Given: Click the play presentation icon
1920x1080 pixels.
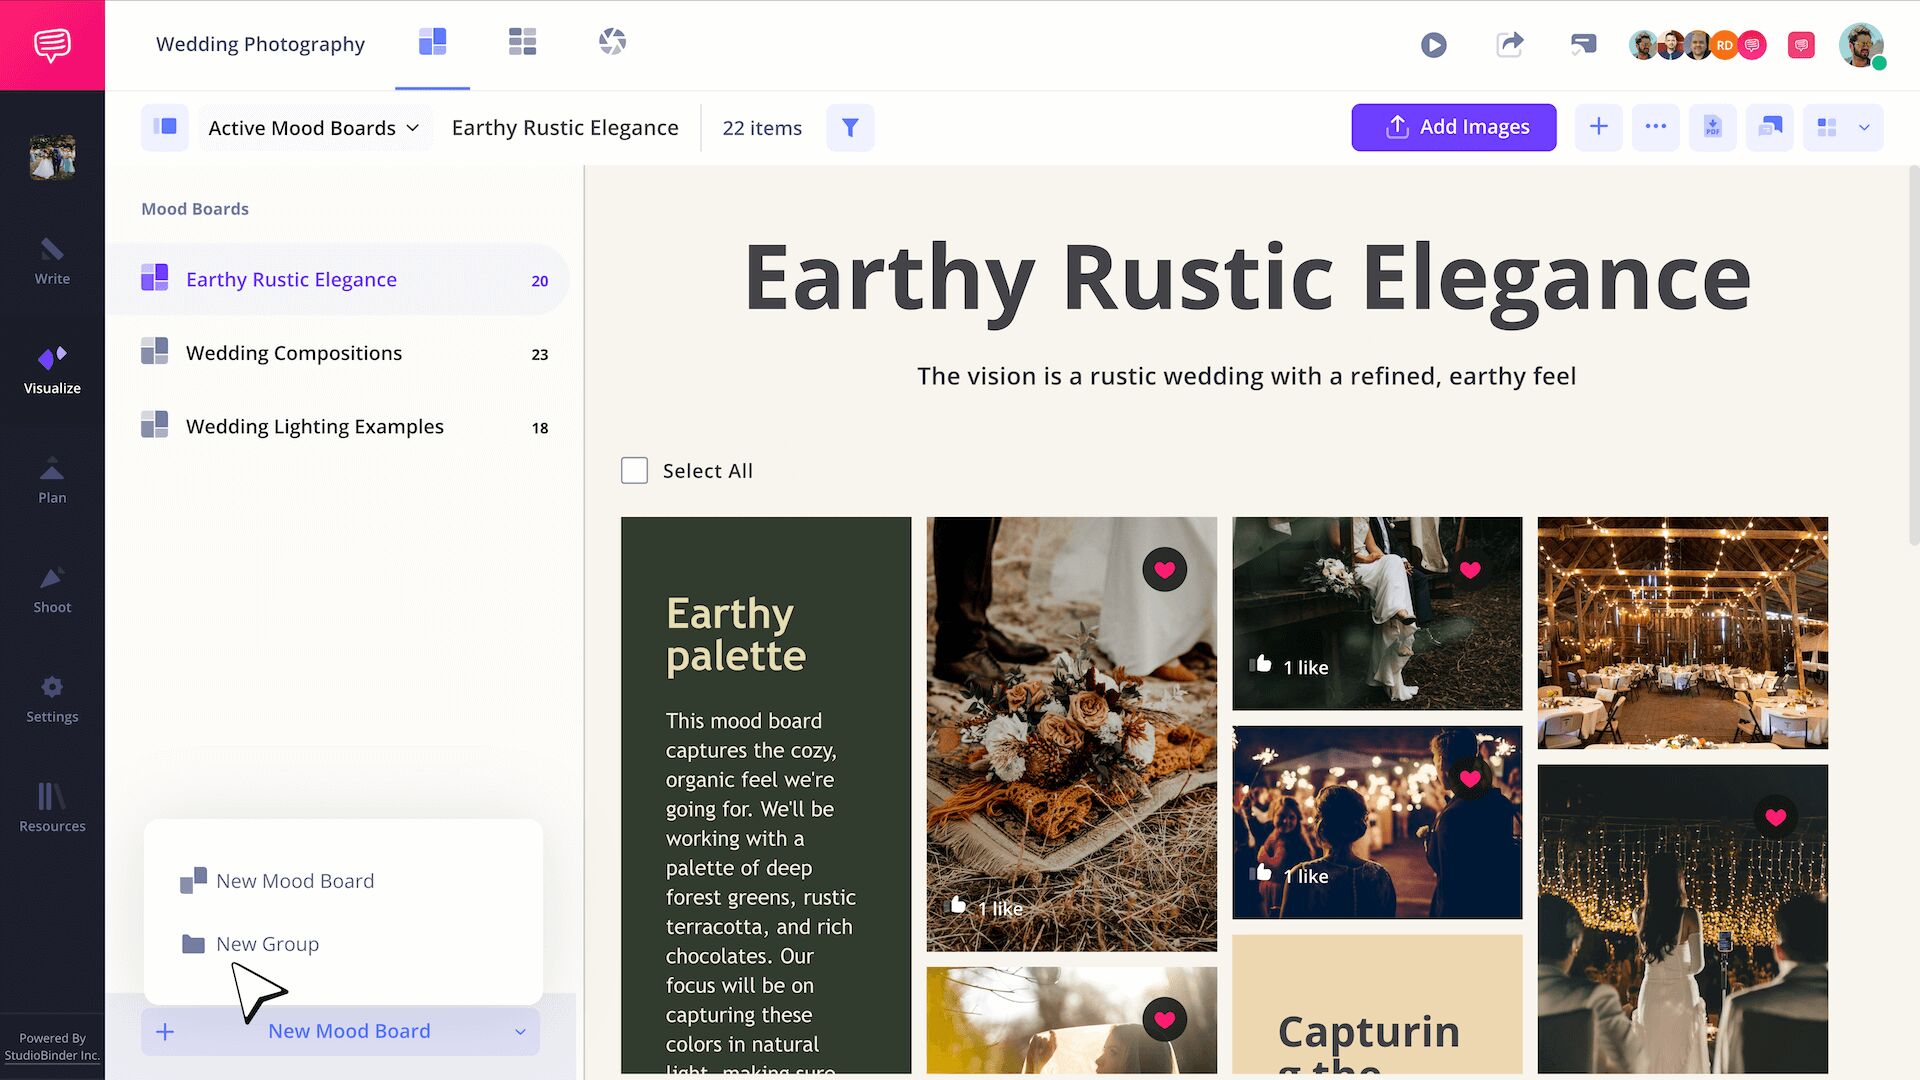Looking at the screenshot, I should click(x=1433, y=45).
